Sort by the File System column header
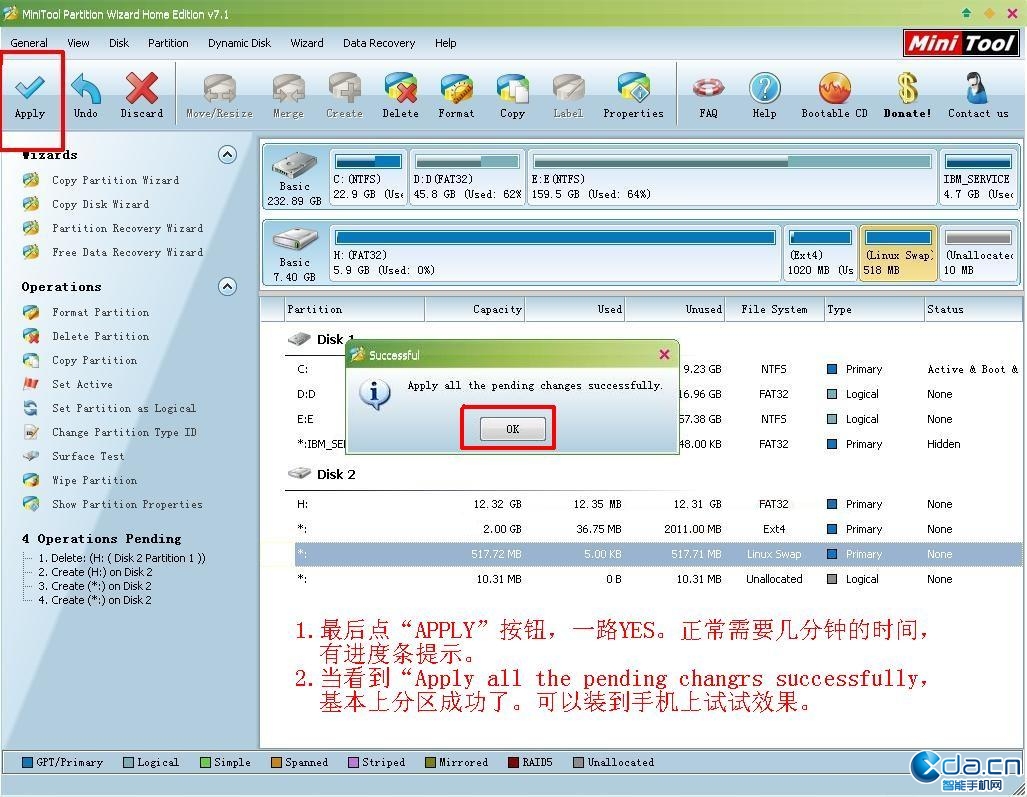The height and width of the screenshot is (797, 1027). (774, 309)
